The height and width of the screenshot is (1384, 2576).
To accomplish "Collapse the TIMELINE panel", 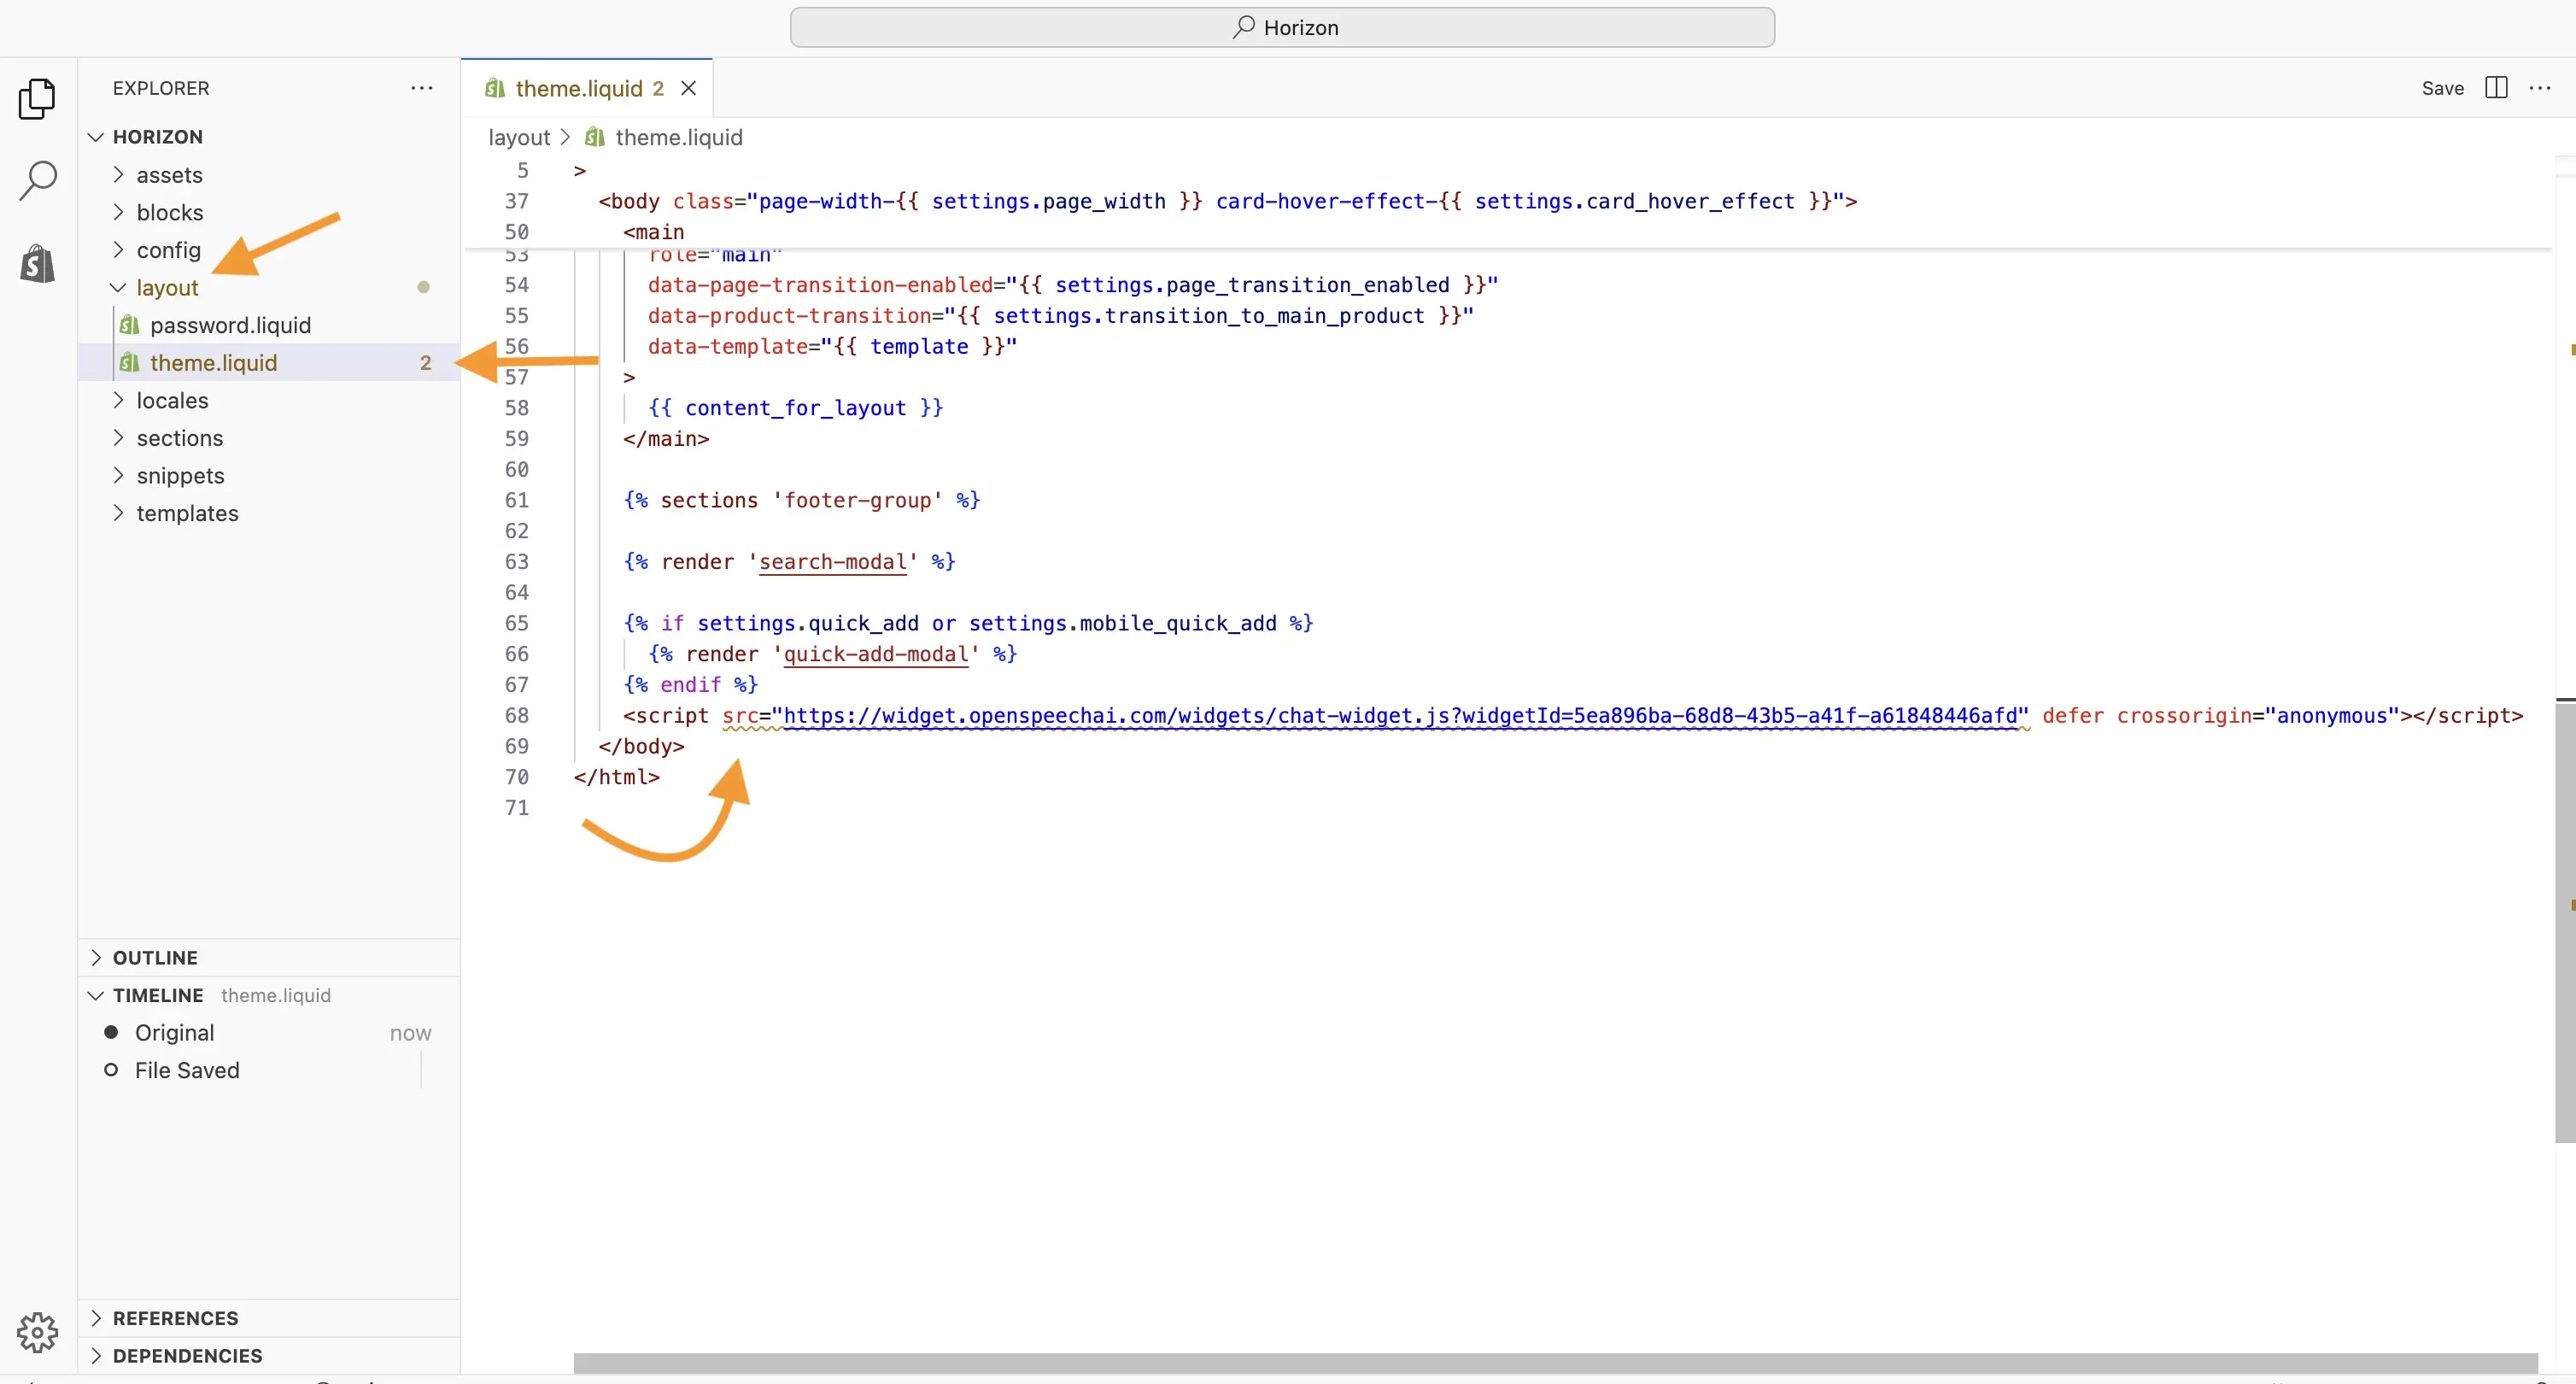I will point(270,995).
